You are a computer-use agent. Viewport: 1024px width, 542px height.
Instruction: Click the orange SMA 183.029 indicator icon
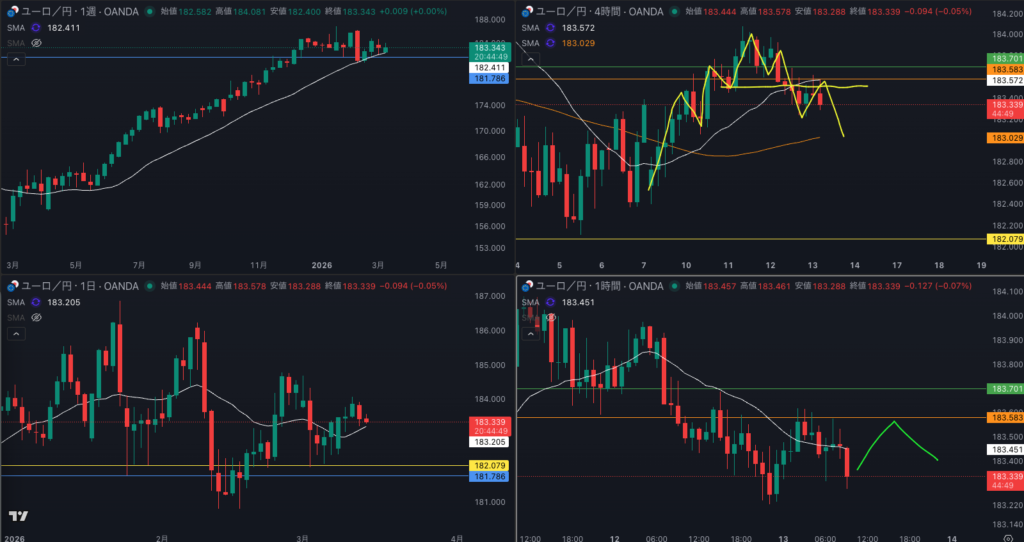coord(551,43)
